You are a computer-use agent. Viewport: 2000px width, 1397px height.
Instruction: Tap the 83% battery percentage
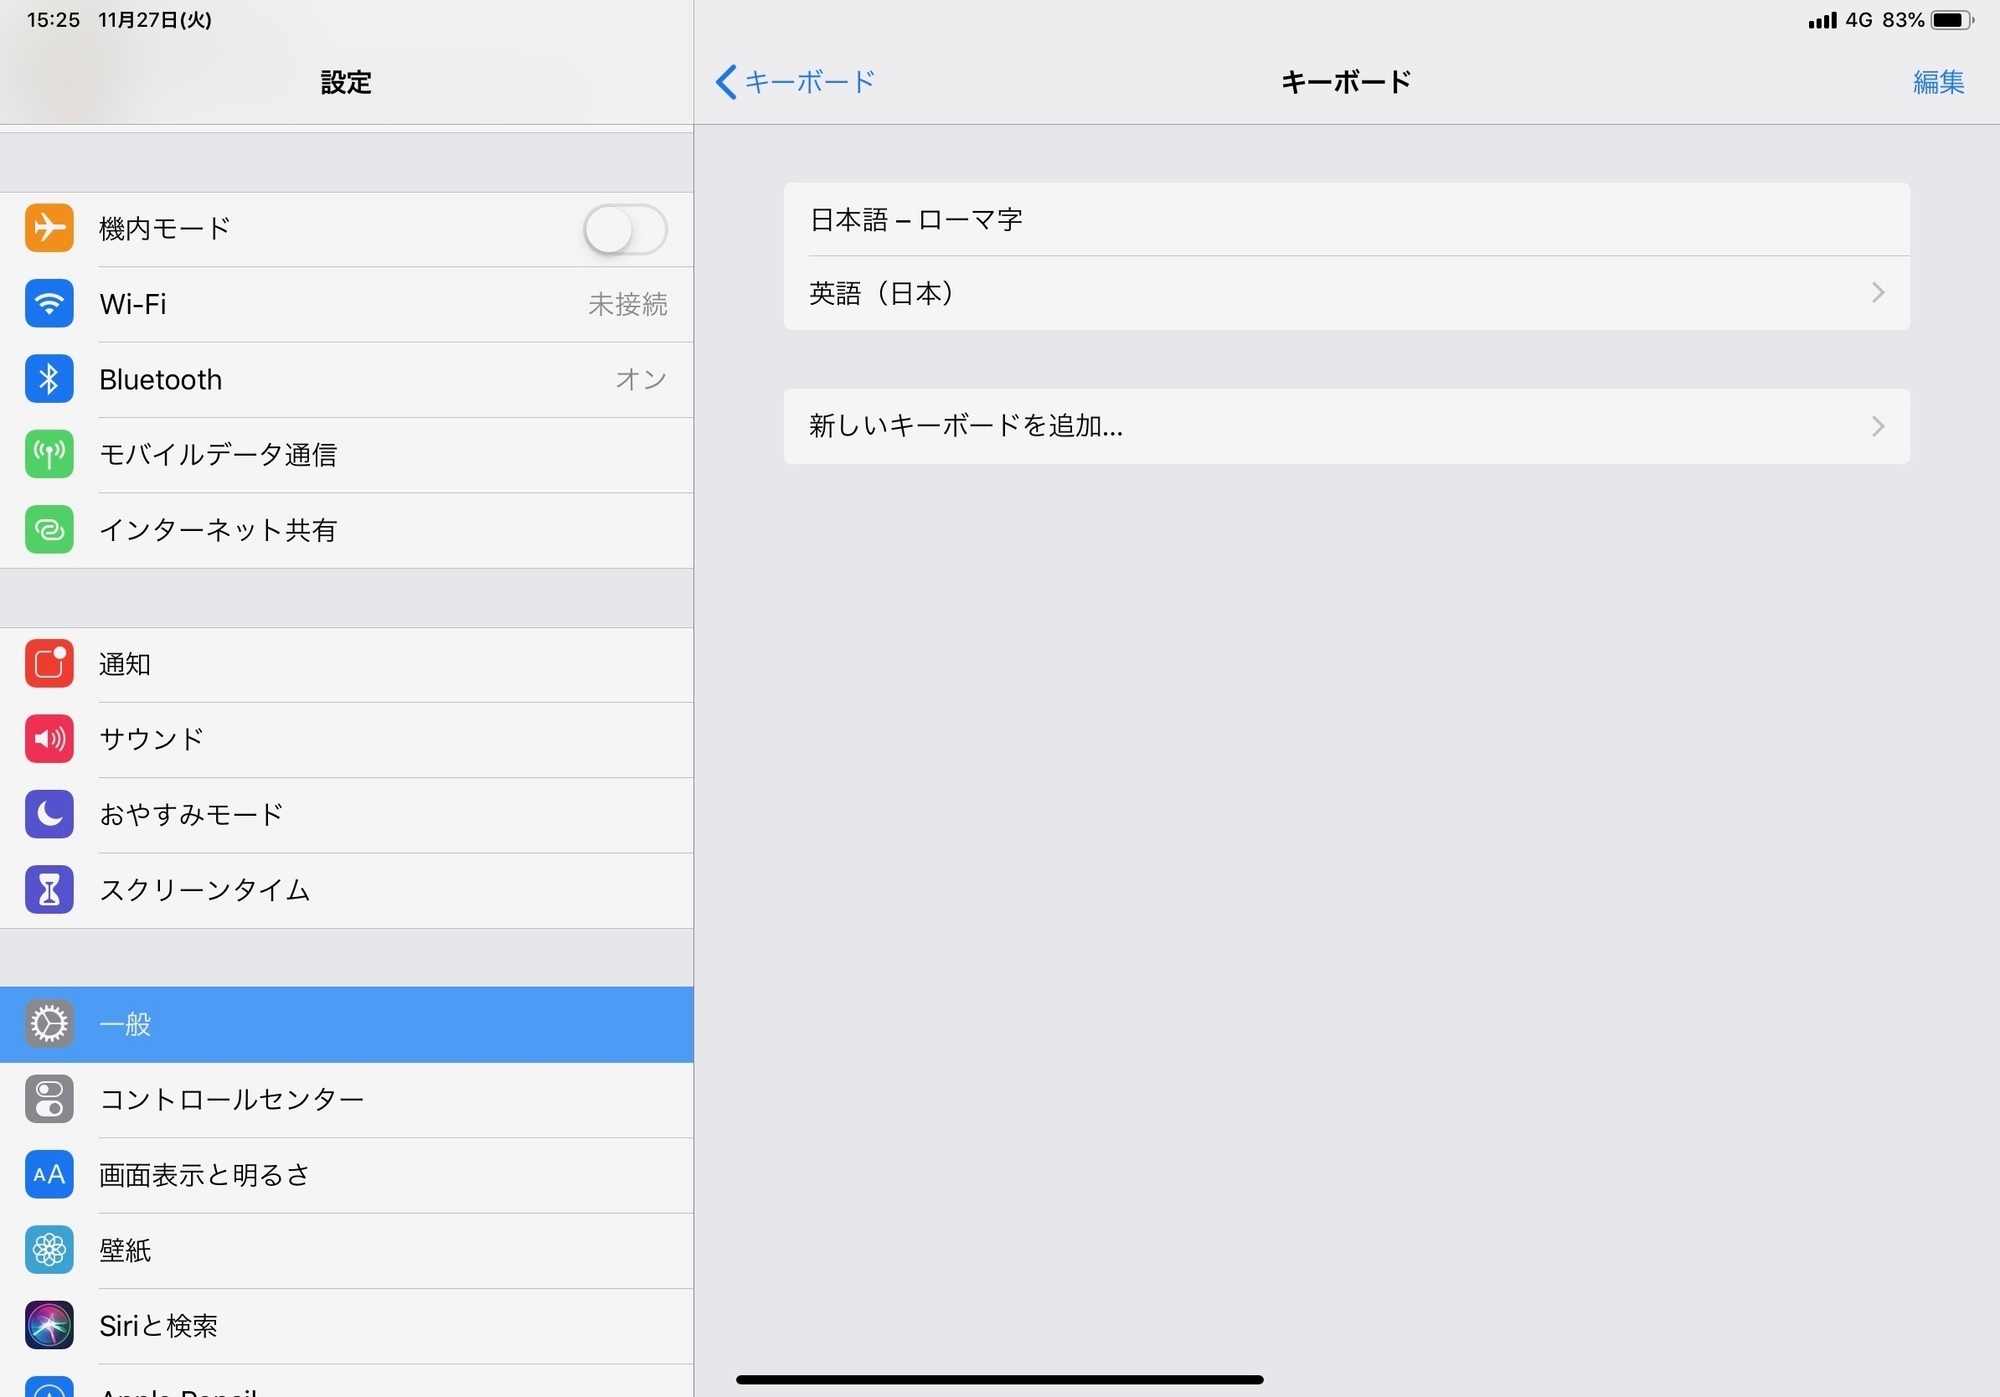point(1903,20)
